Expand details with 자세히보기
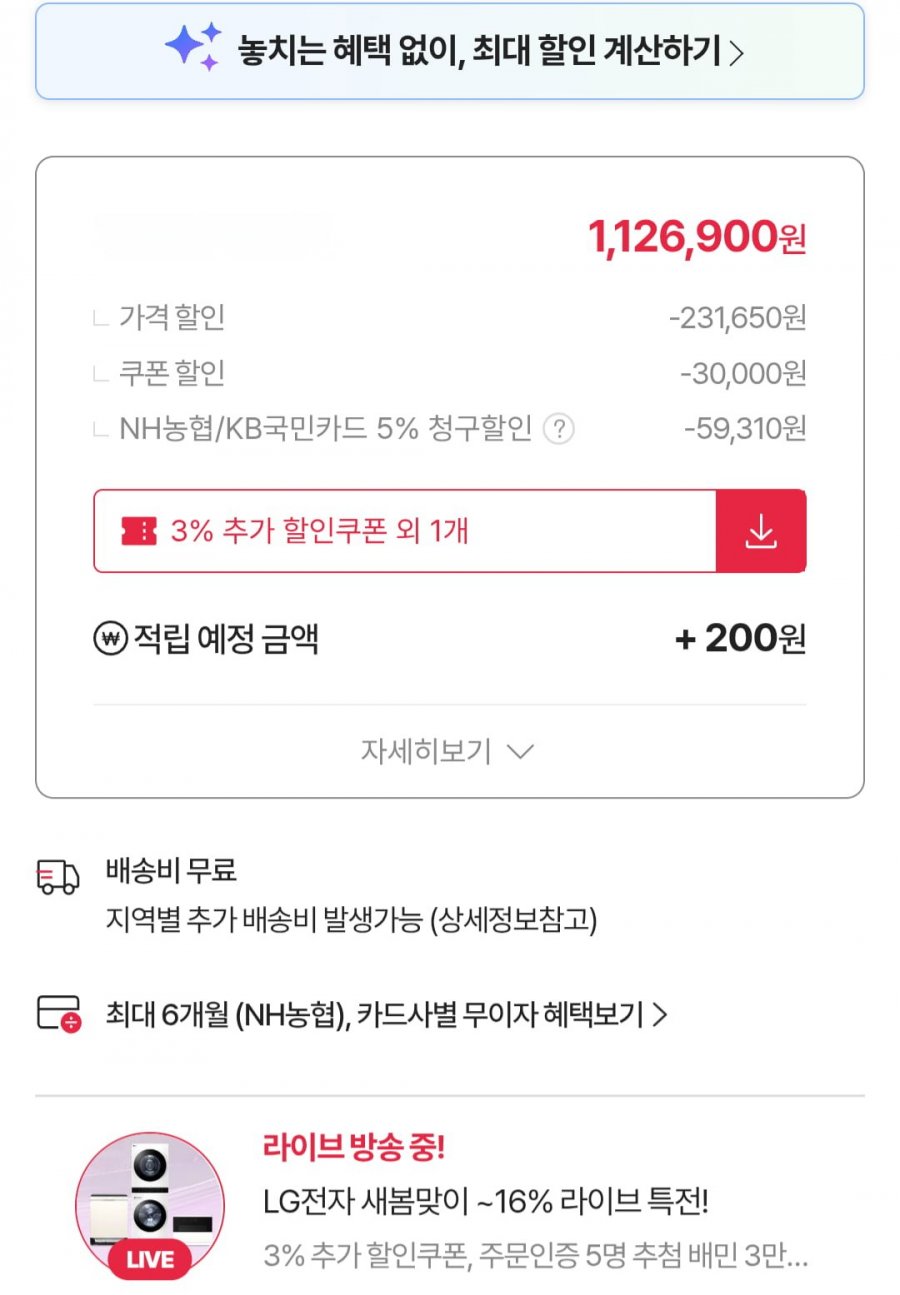The image size is (900, 1295). pyautogui.click(x=426, y=752)
